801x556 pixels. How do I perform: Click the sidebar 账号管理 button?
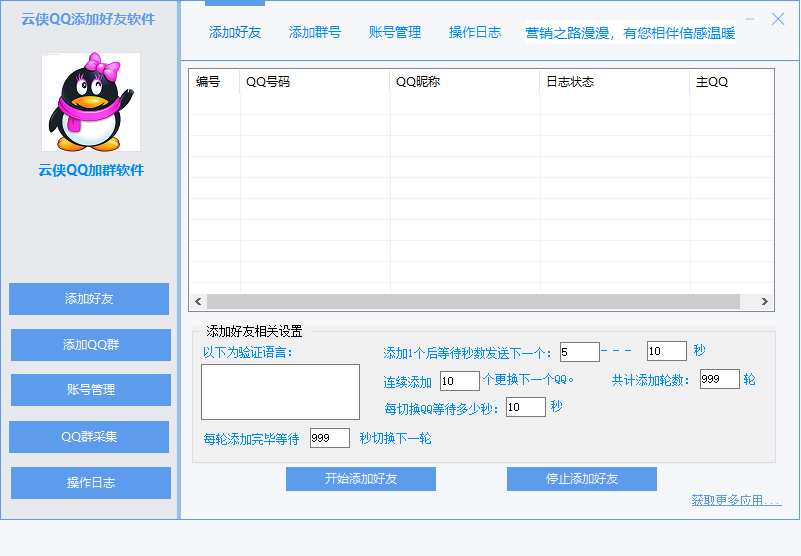click(91, 390)
